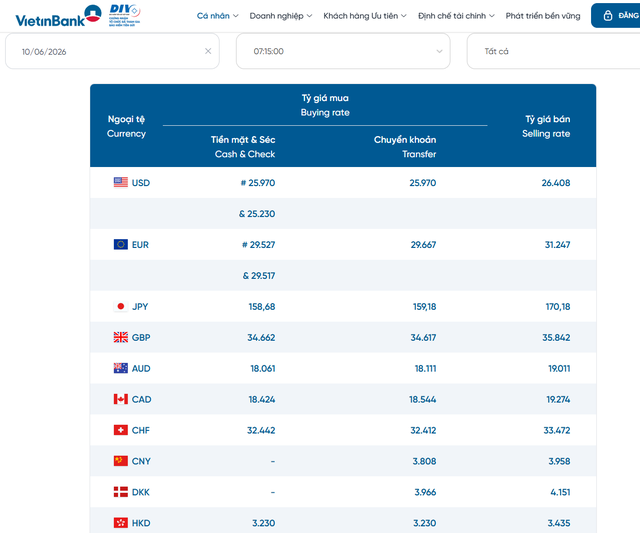
Task: Expand chevron next to Khách hàng Ưu tiên
Action: click(x=404, y=16)
